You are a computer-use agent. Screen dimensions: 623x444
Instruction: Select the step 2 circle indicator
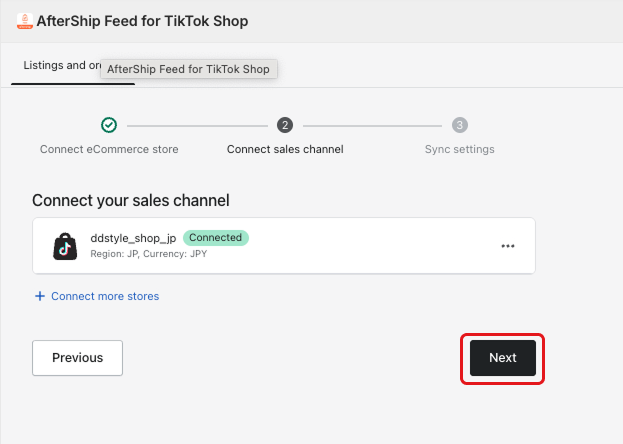[285, 125]
